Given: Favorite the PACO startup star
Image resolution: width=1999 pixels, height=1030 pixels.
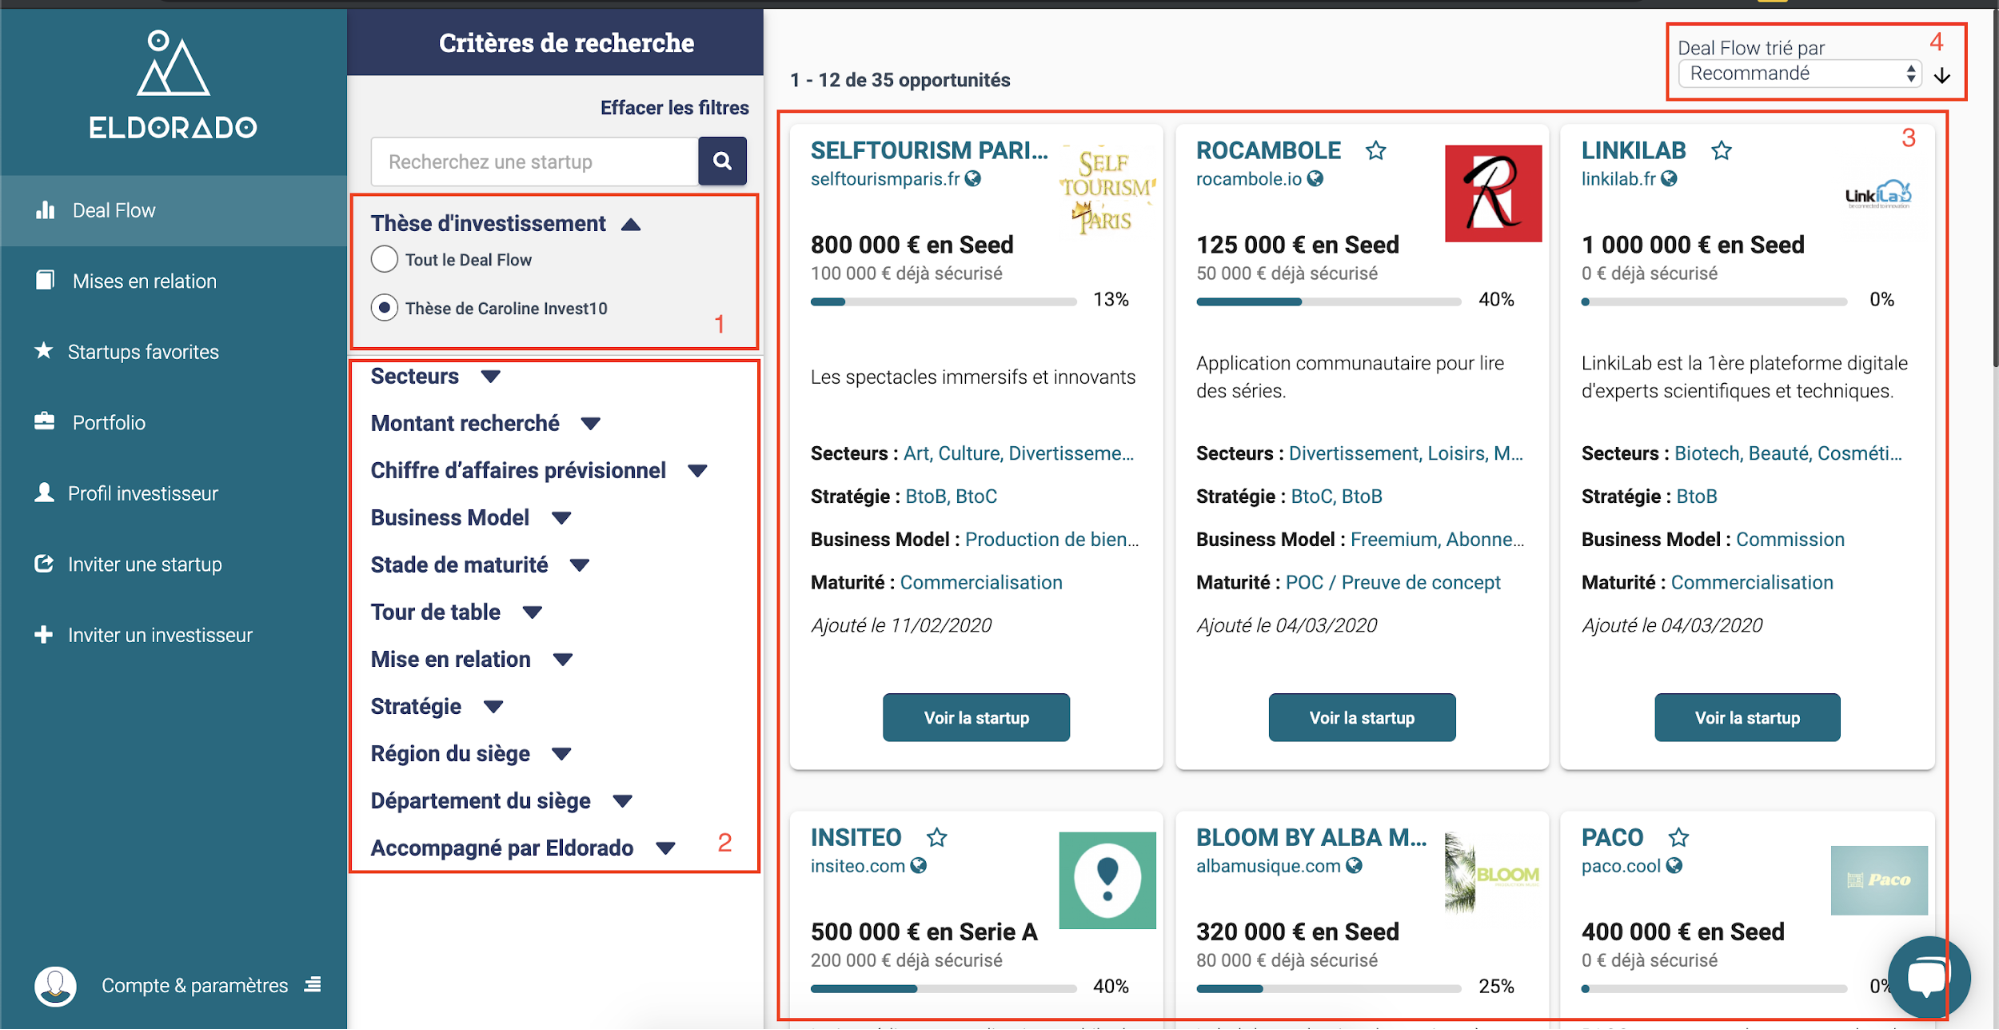Looking at the screenshot, I should [1679, 837].
